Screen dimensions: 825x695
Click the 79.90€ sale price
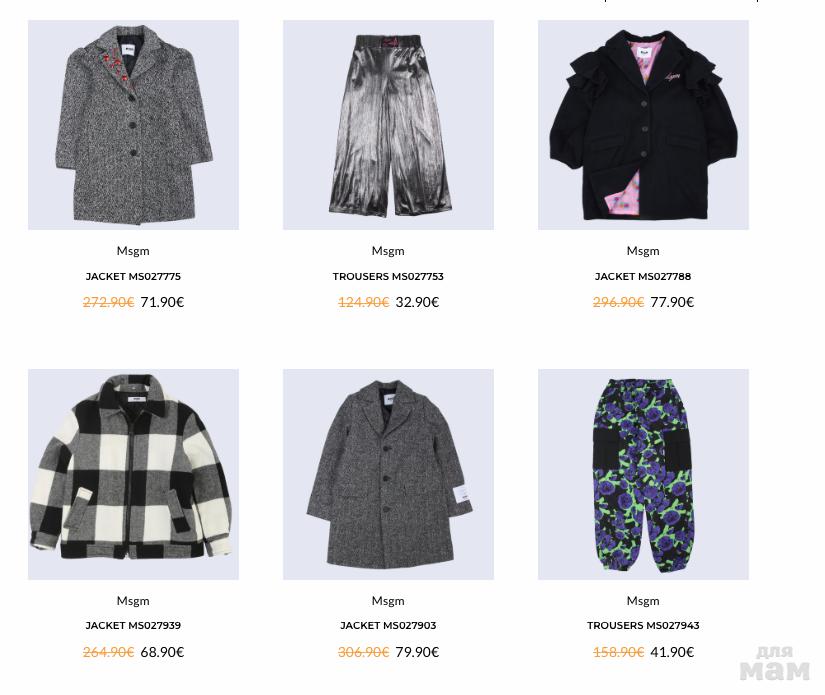417,652
